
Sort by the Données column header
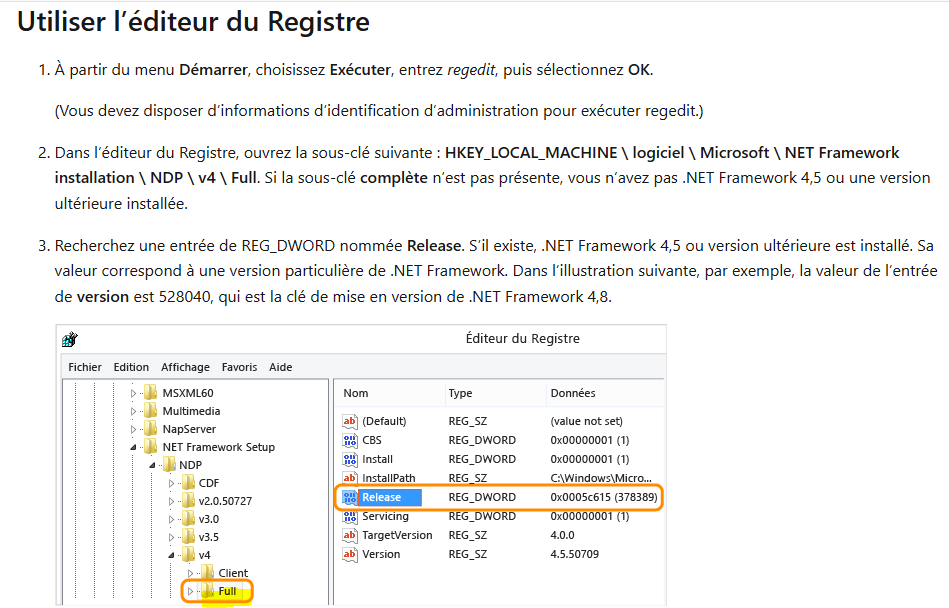pyautogui.click(x=573, y=393)
